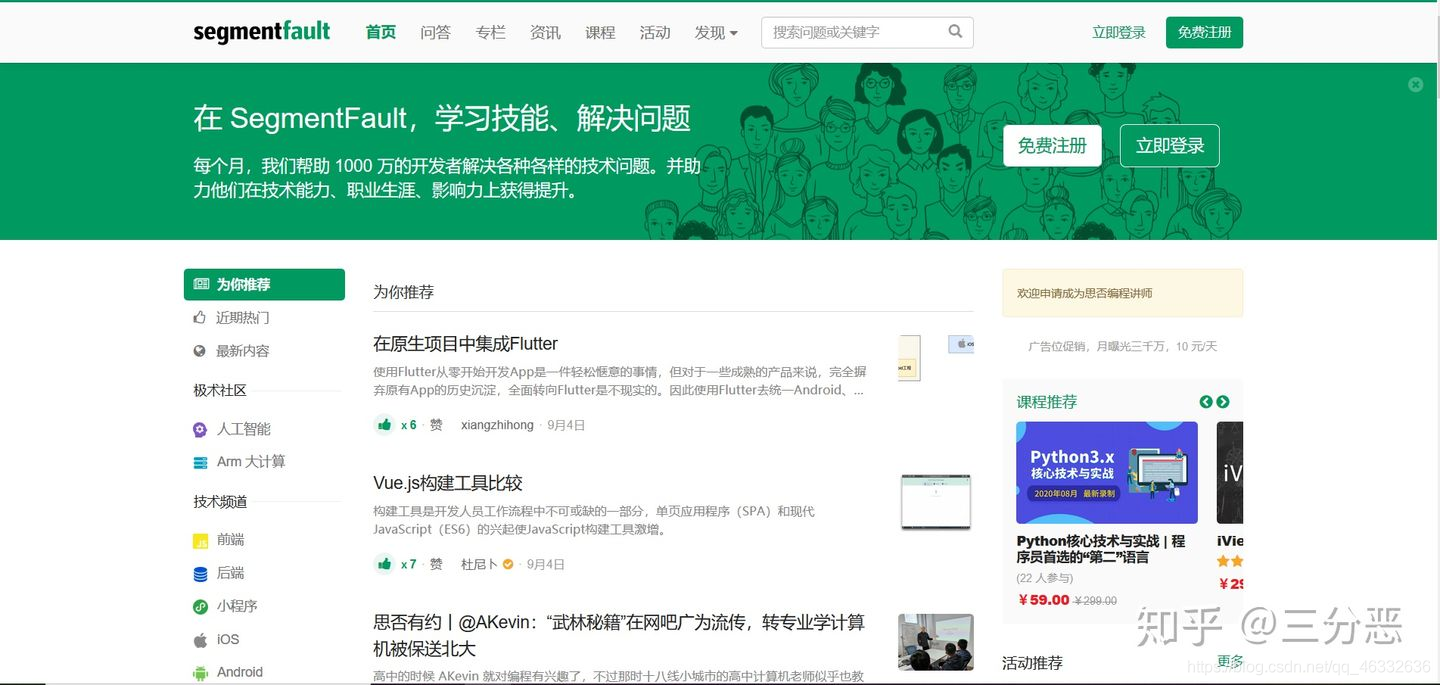Open the Vue.js article thumbnail
Image resolution: width=1440 pixels, height=685 pixels.
[936, 502]
